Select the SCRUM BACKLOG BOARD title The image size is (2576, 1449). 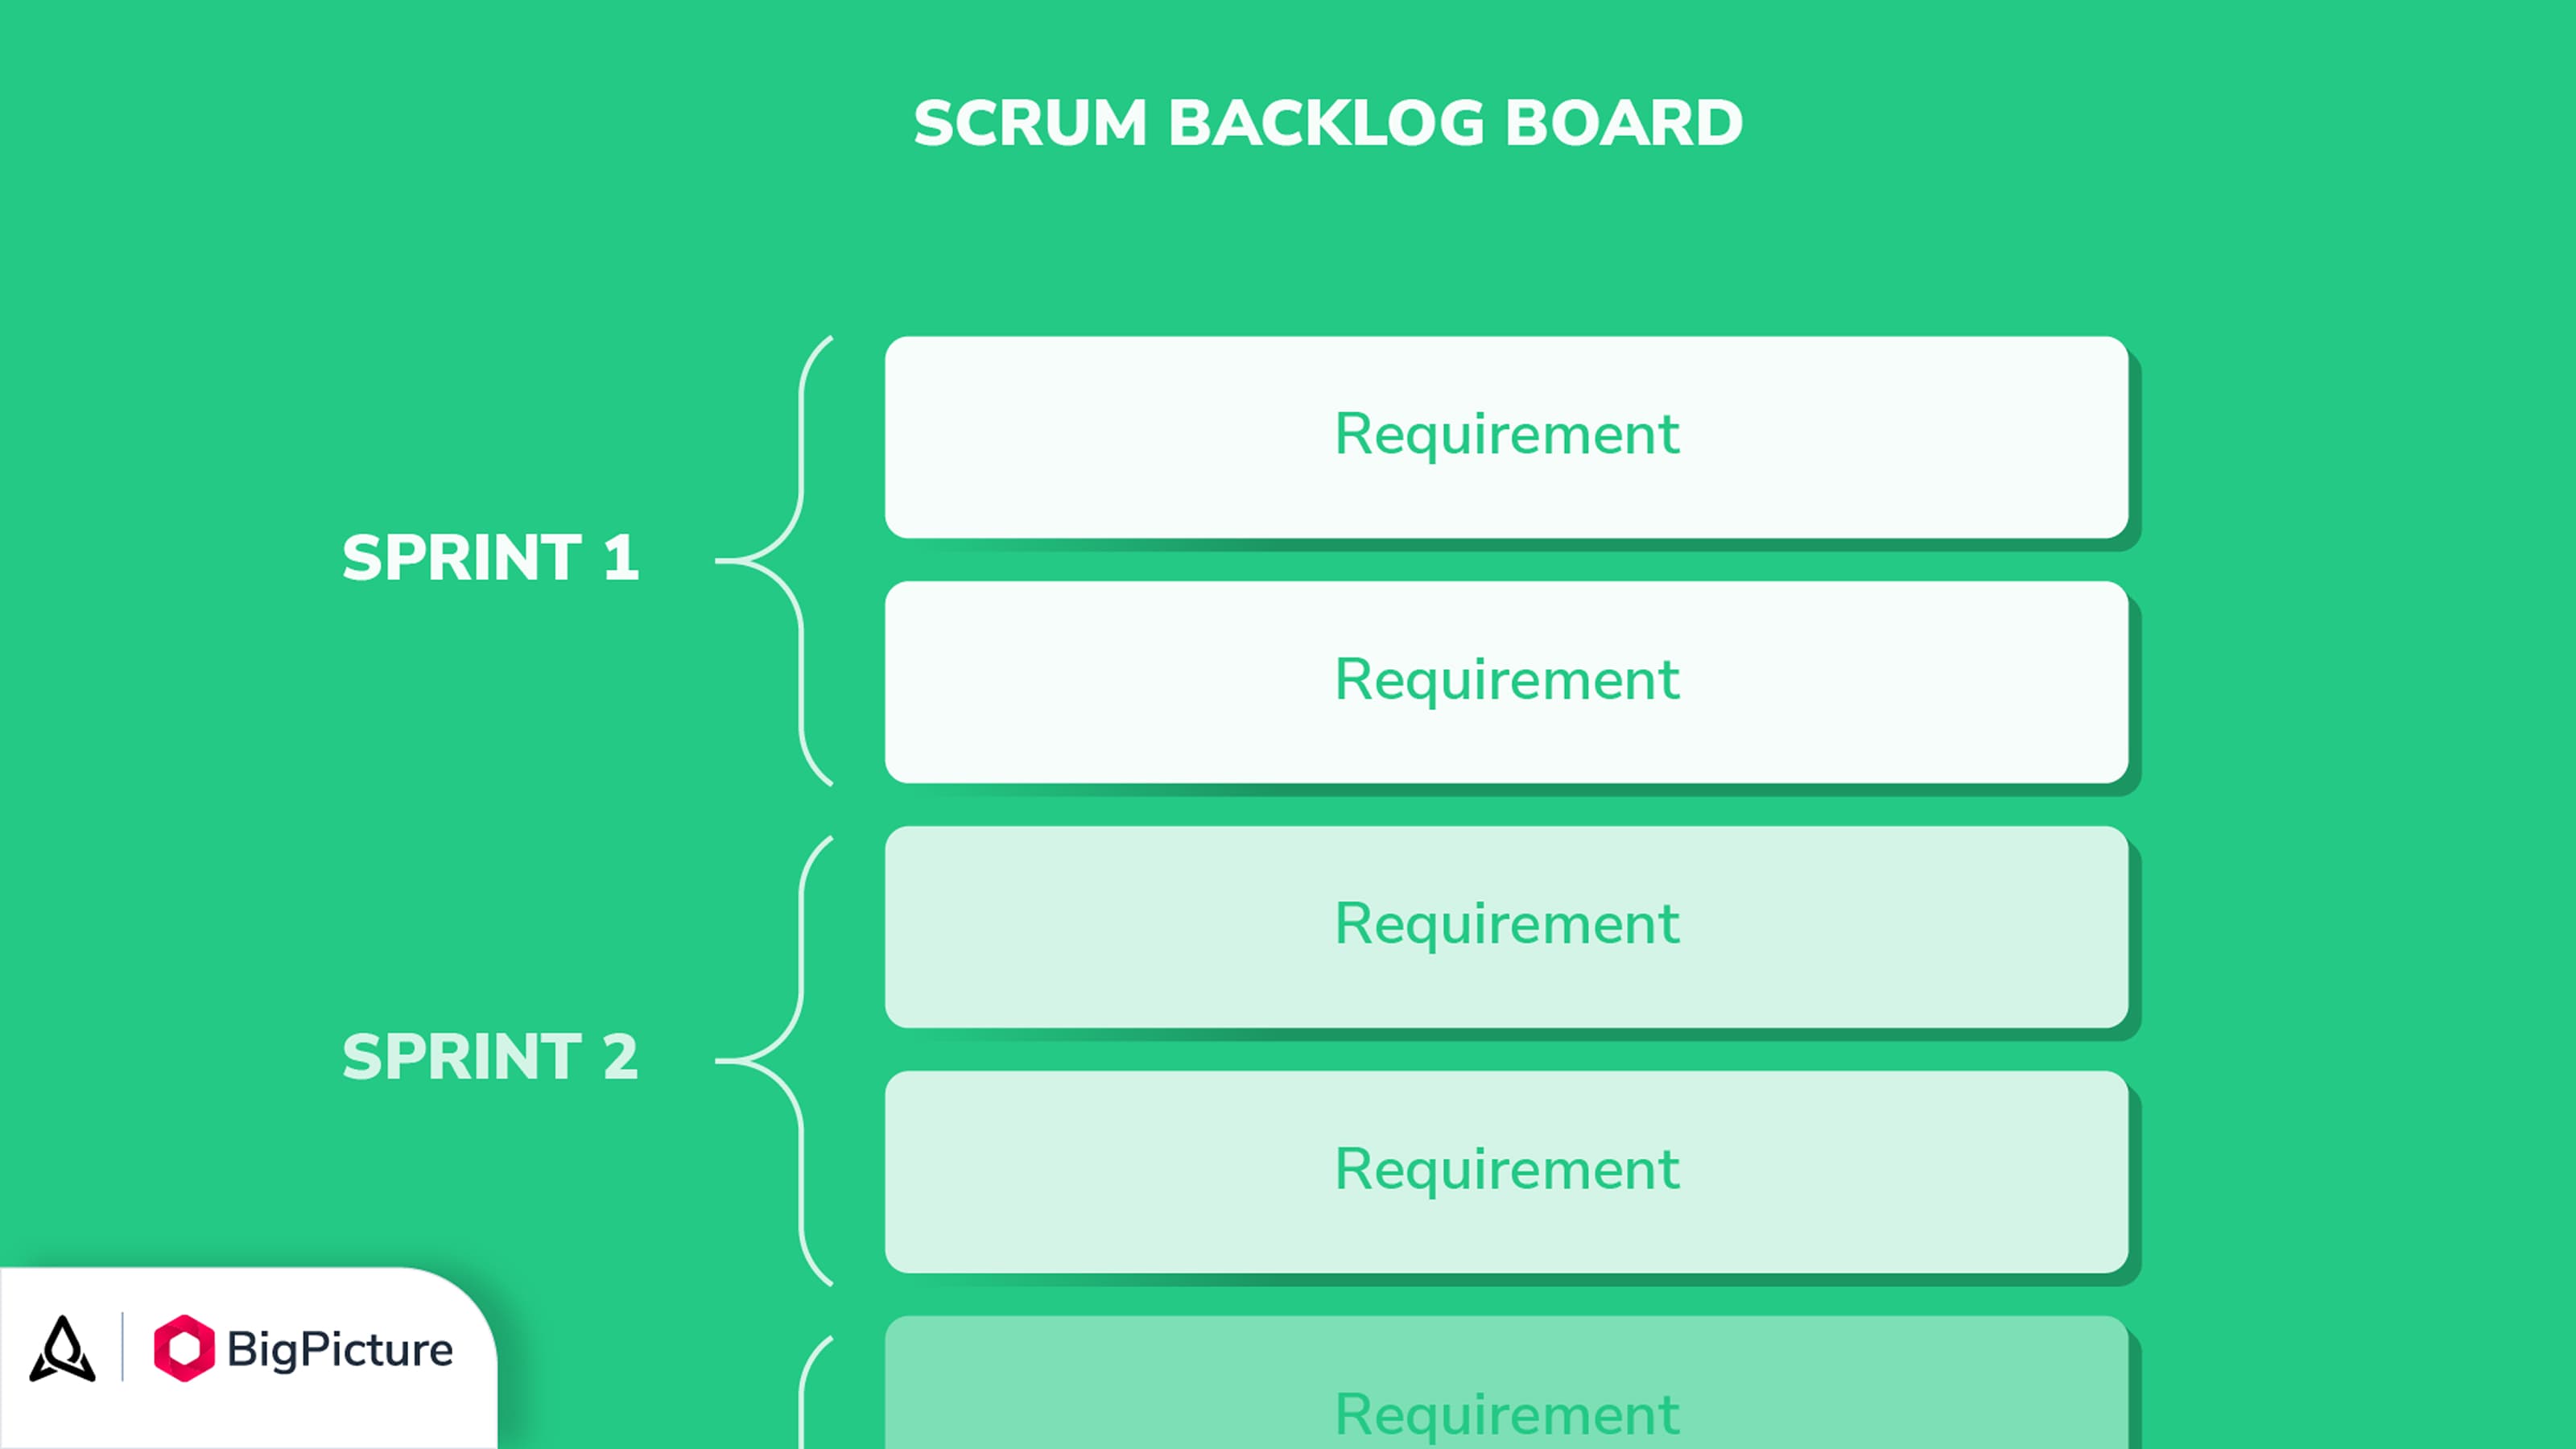pyautogui.click(x=1328, y=123)
